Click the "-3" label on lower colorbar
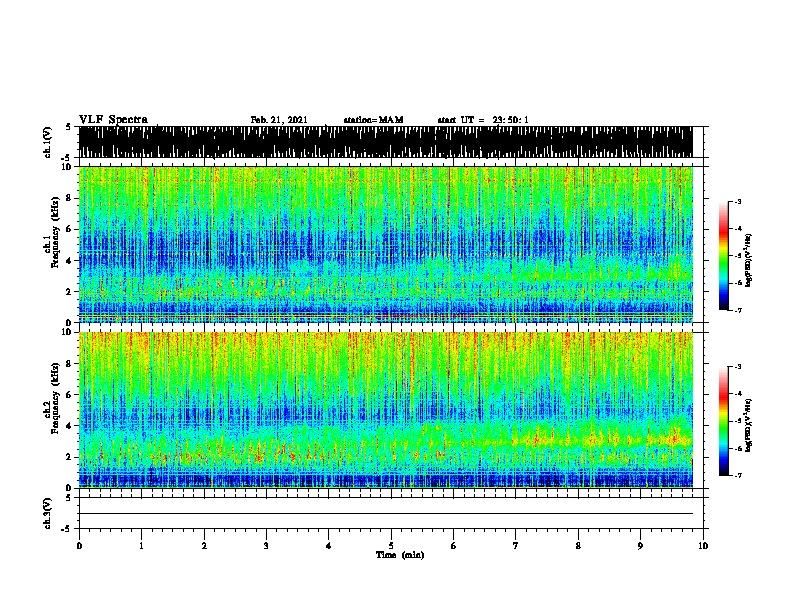The width and height of the screenshot is (792, 612). point(737,367)
